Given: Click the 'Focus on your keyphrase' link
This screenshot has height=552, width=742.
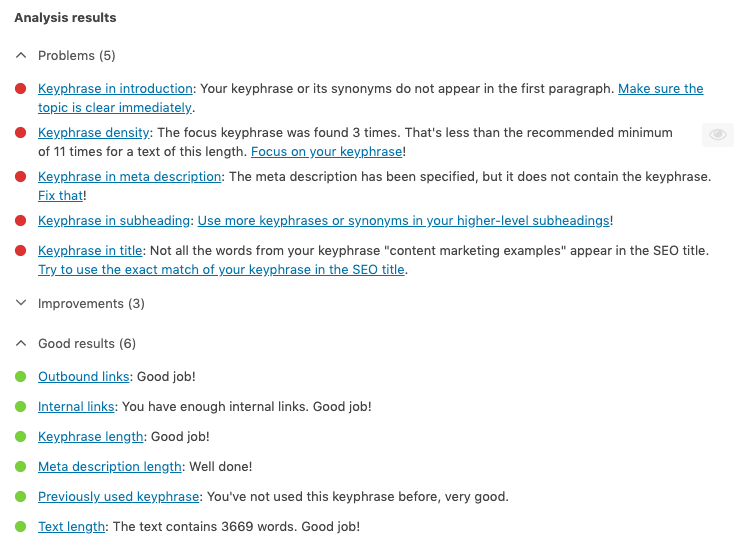Looking at the screenshot, I should click(x=326, y=152).
